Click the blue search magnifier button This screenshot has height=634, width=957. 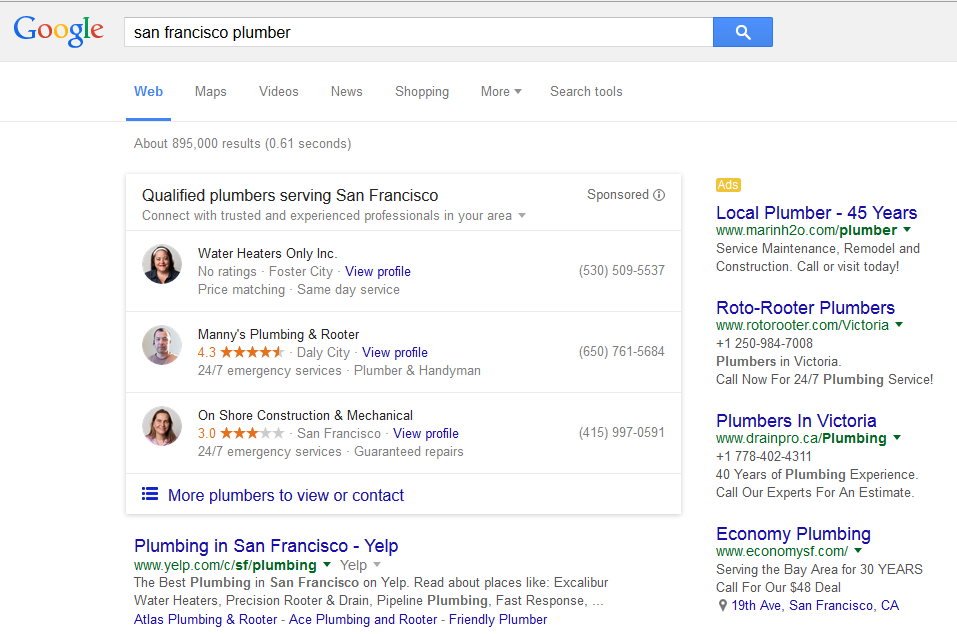pyautogui.click(x=742, y=32)
